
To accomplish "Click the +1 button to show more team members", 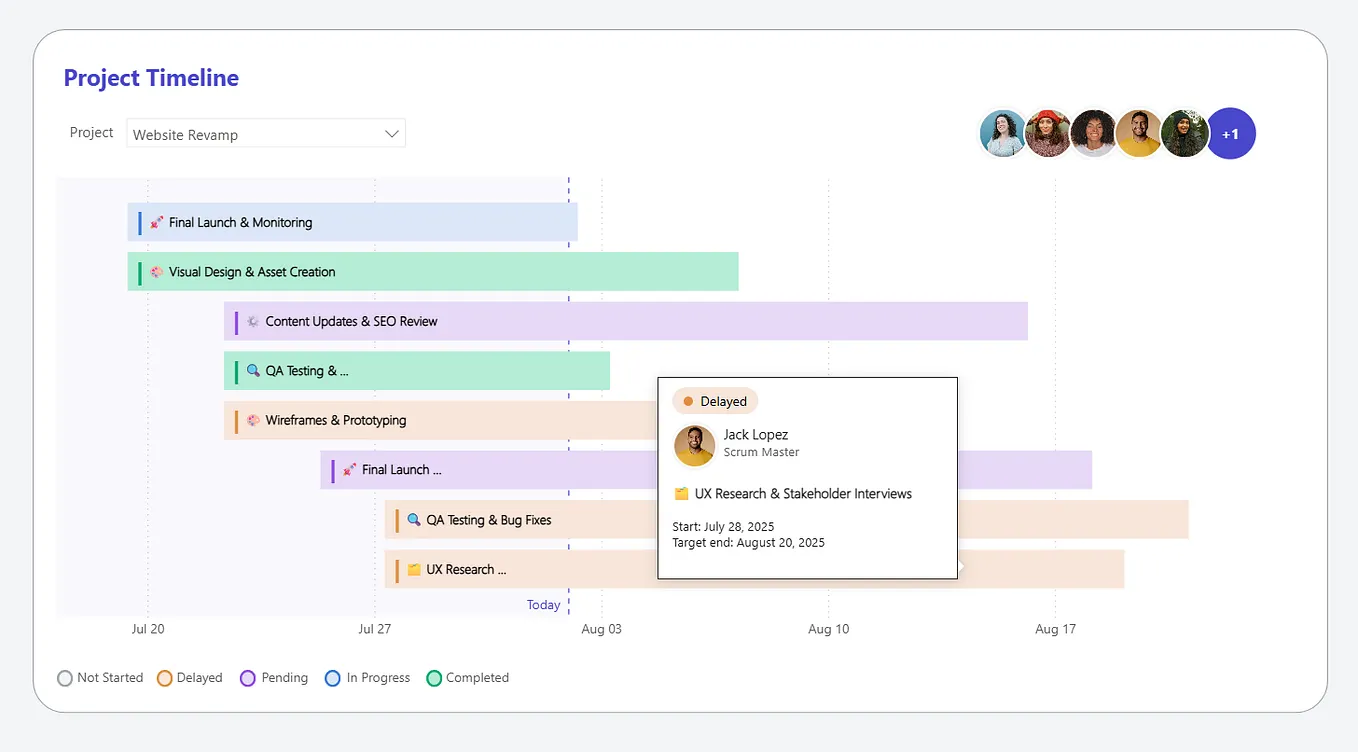I will [1231, 133].
